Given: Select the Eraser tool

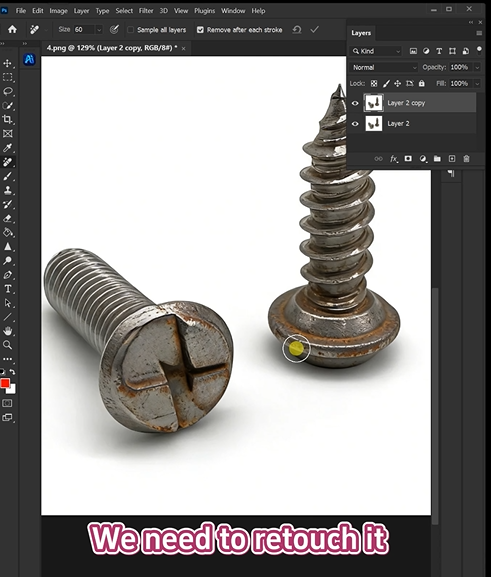Looking at the screenshot, I should (x=7, y=218).
